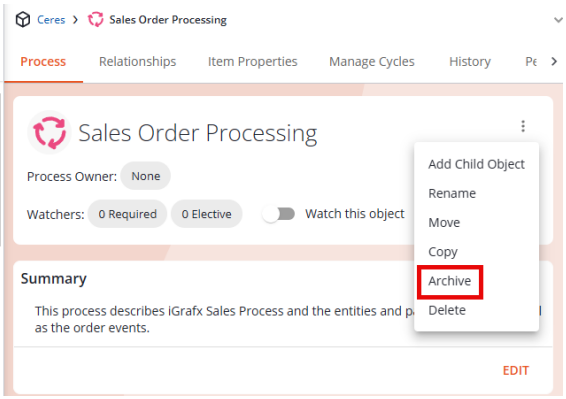Go to the History tab
Screen dimensions: 566x399
tap(470, 61)
